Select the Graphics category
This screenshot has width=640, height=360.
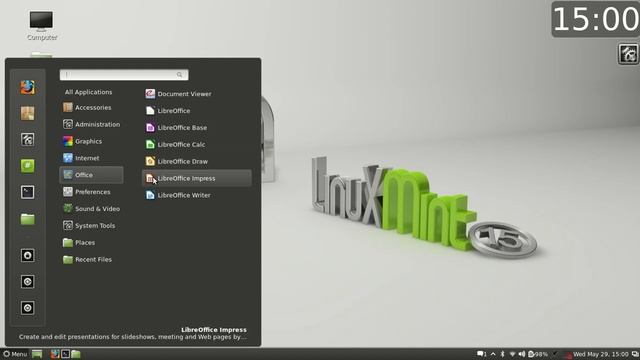[91, 141]
